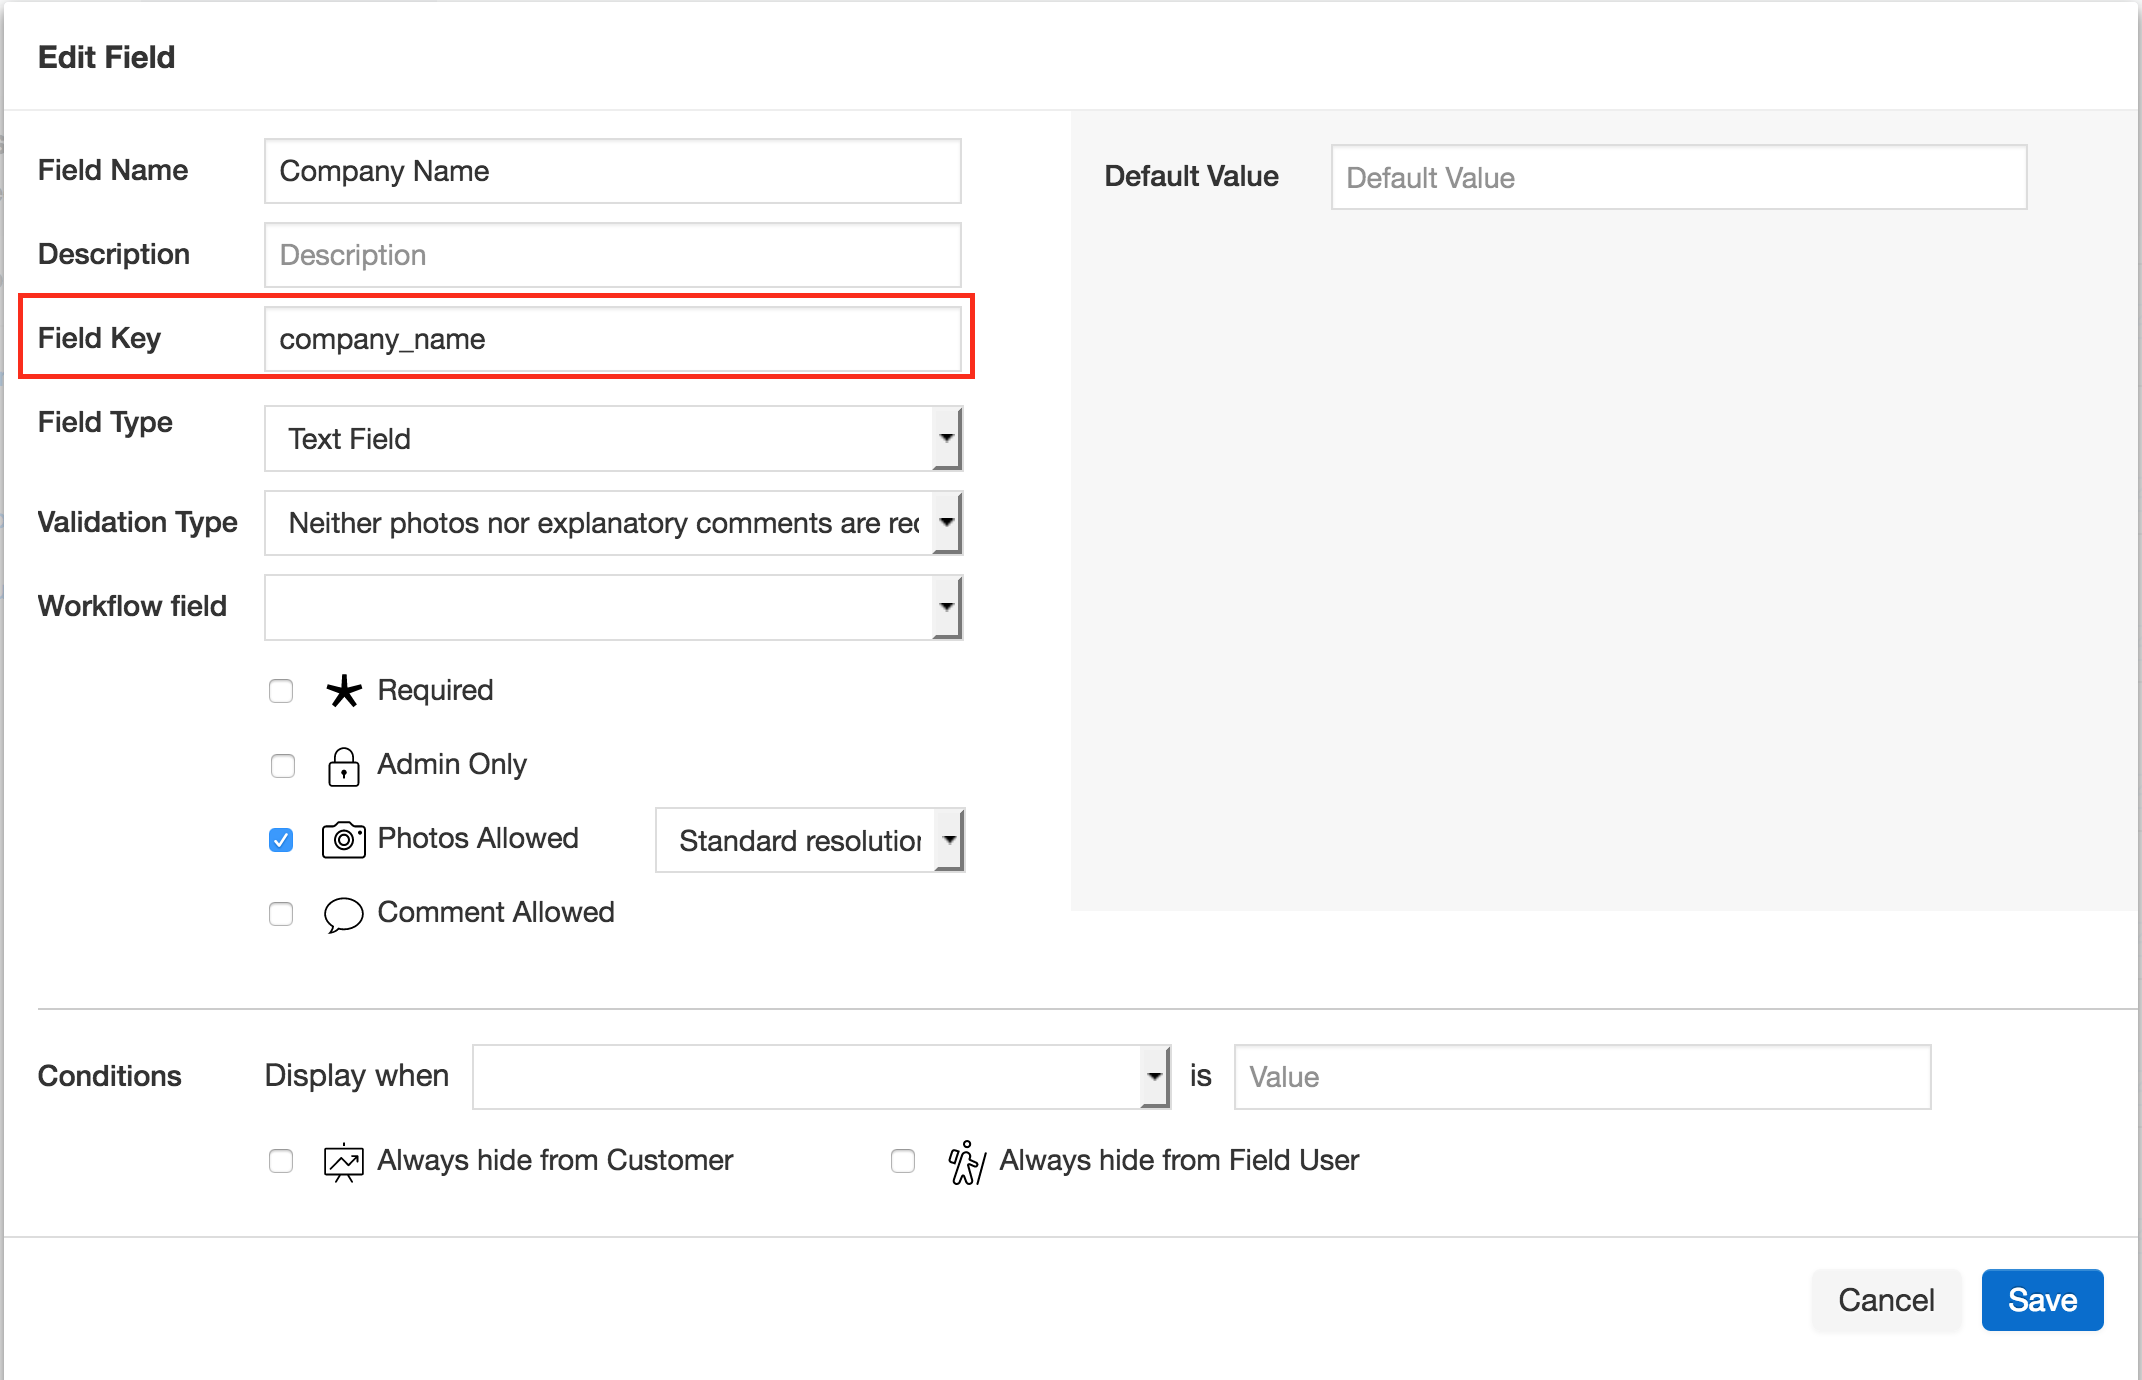Click the Cancel button
This screenshot has width=2142, height=1380.
(1885, 1300)
